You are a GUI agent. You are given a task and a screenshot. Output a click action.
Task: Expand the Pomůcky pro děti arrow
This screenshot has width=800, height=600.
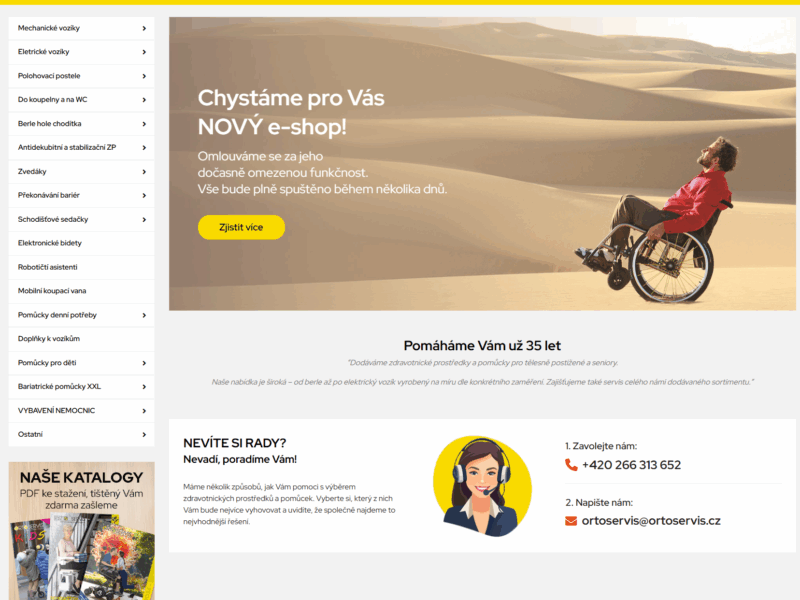(144, 363)
